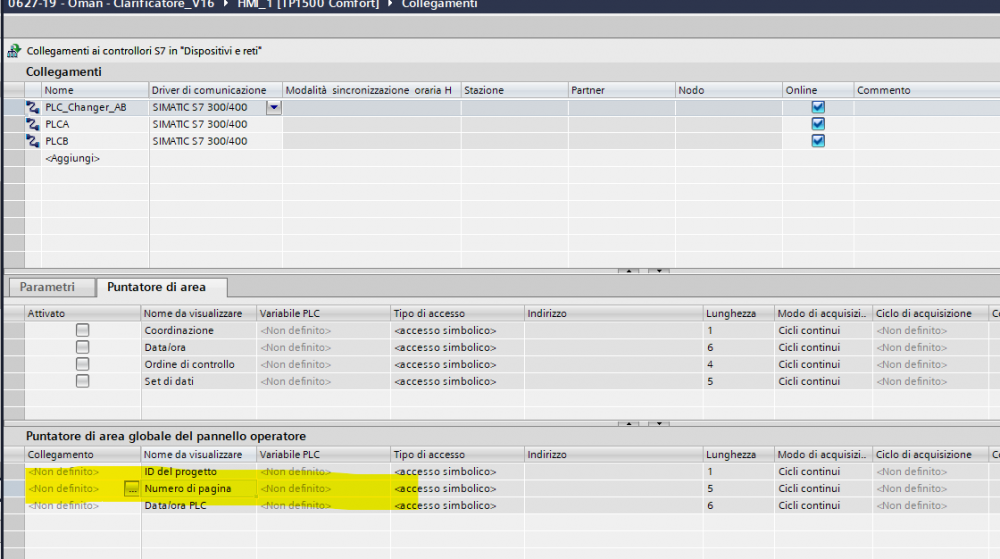
Task: Enable the Coordinazione area pointer checkbox
Action: (82, 330)
